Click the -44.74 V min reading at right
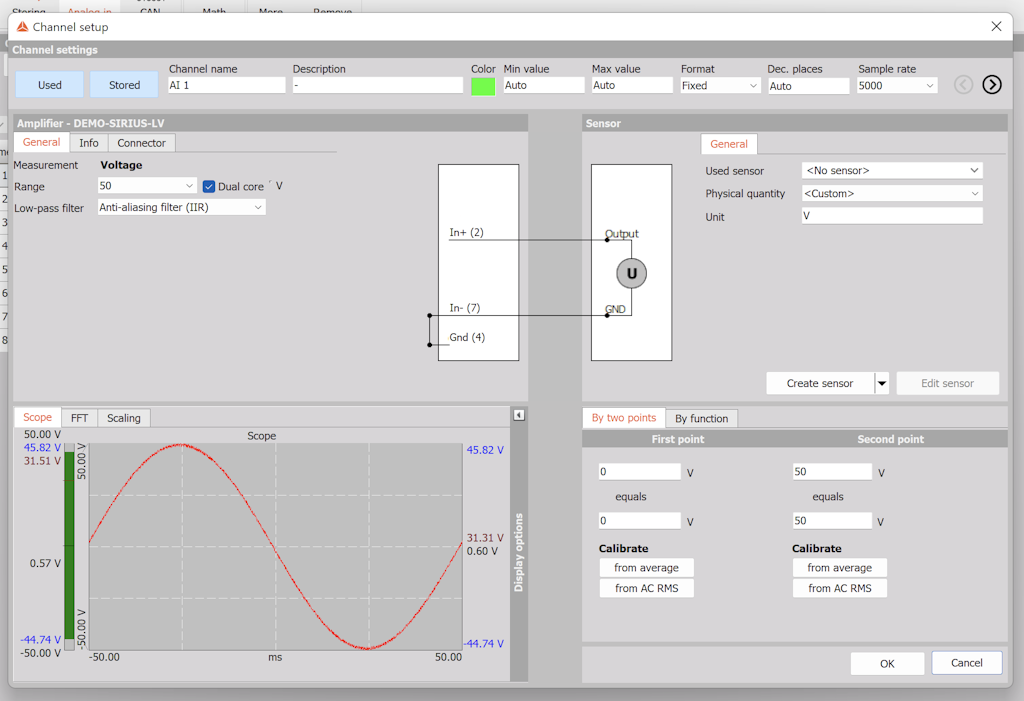1024x701 pixels. (484, 644)
